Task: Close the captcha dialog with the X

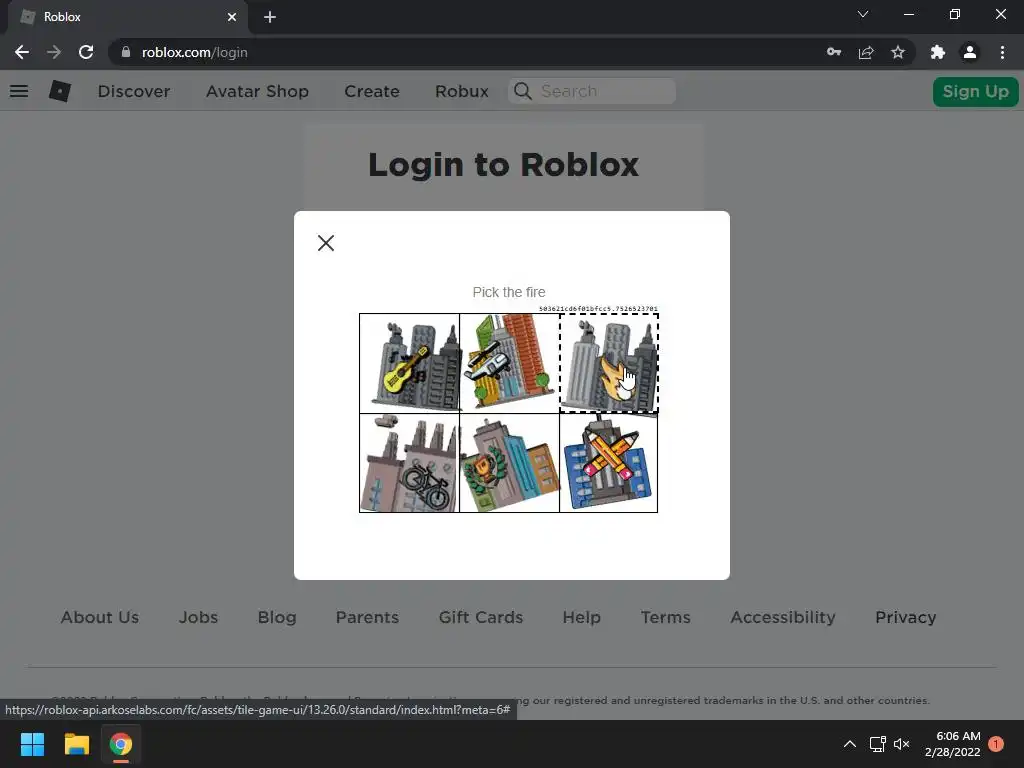Action: point(326,243)
